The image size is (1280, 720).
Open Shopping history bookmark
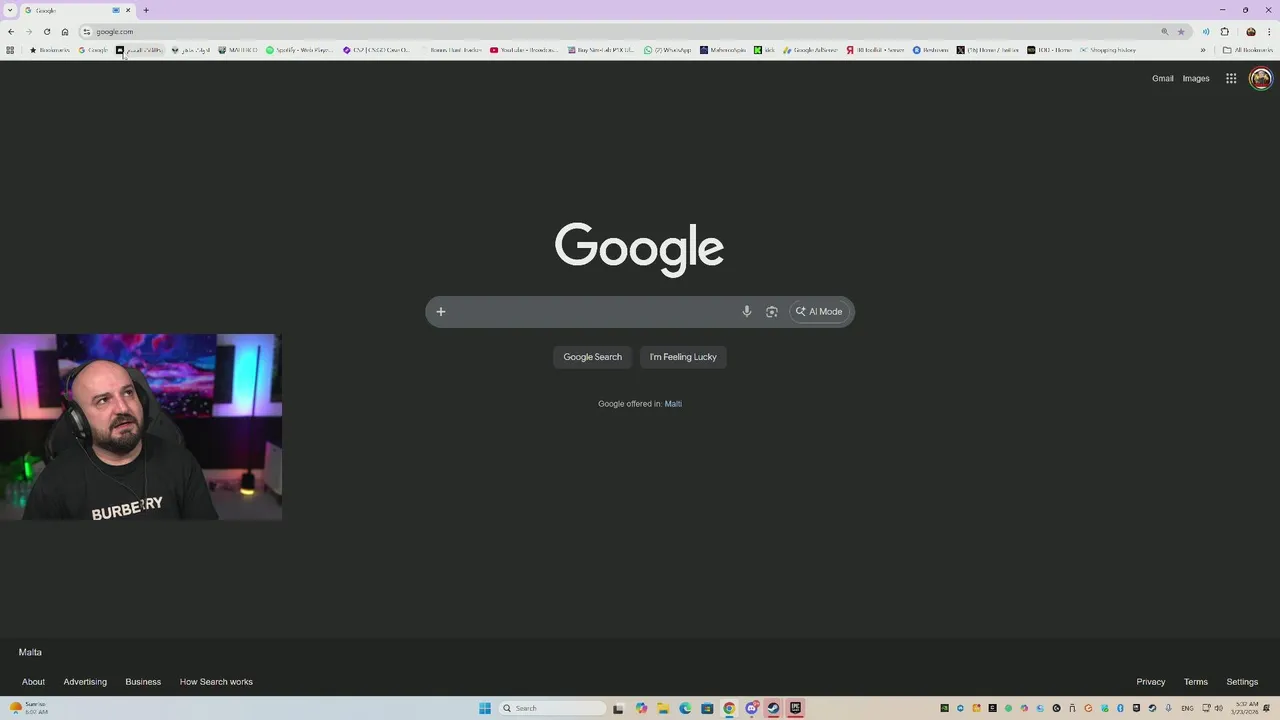[x=1108, y=50]
